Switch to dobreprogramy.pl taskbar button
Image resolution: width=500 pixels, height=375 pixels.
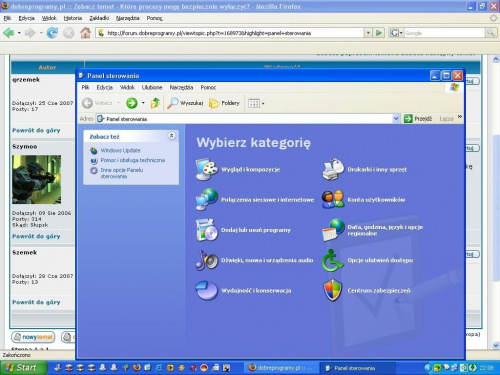coord(282,368)
